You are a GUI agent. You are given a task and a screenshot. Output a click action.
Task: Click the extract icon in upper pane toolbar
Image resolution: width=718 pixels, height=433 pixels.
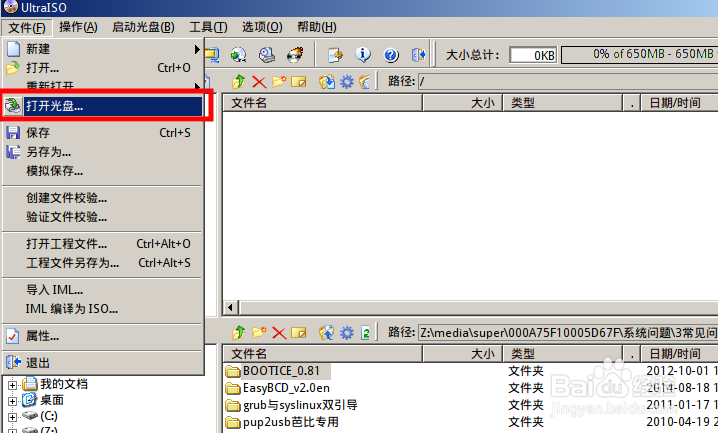pyautogui.click(x=326, y=82)
